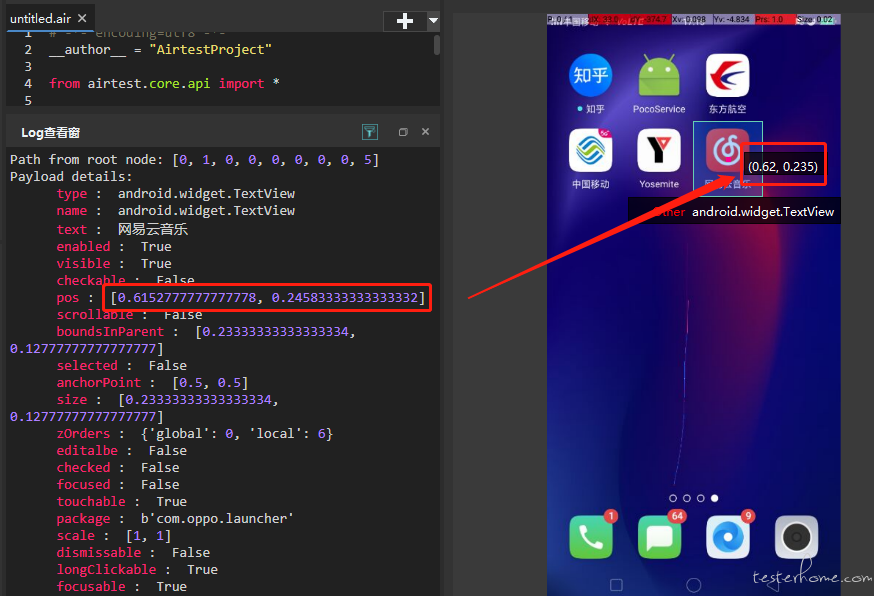Viewport: 874px width, 596px height.
Task: Open the green Phone dialer icon
Action: pyautogui.click(x=591, y=537)
